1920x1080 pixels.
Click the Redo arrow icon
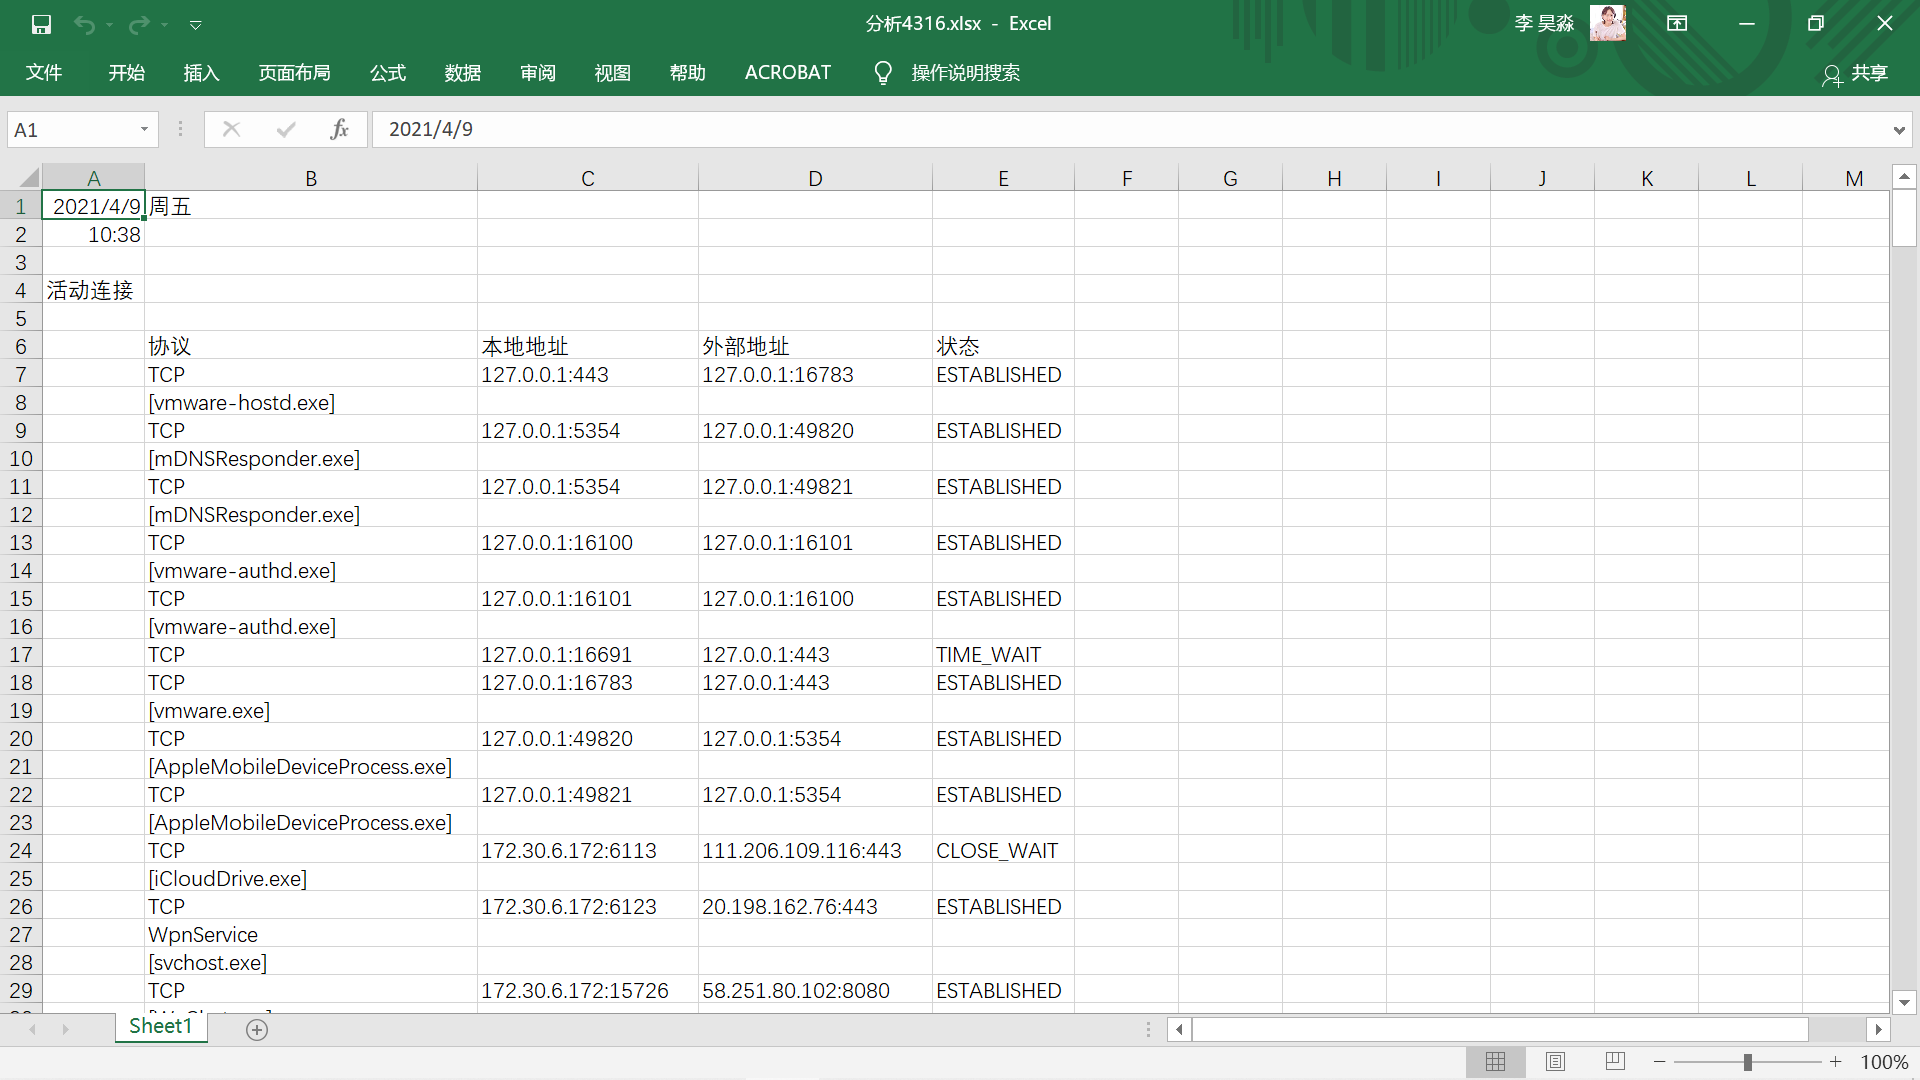[139, 24]
